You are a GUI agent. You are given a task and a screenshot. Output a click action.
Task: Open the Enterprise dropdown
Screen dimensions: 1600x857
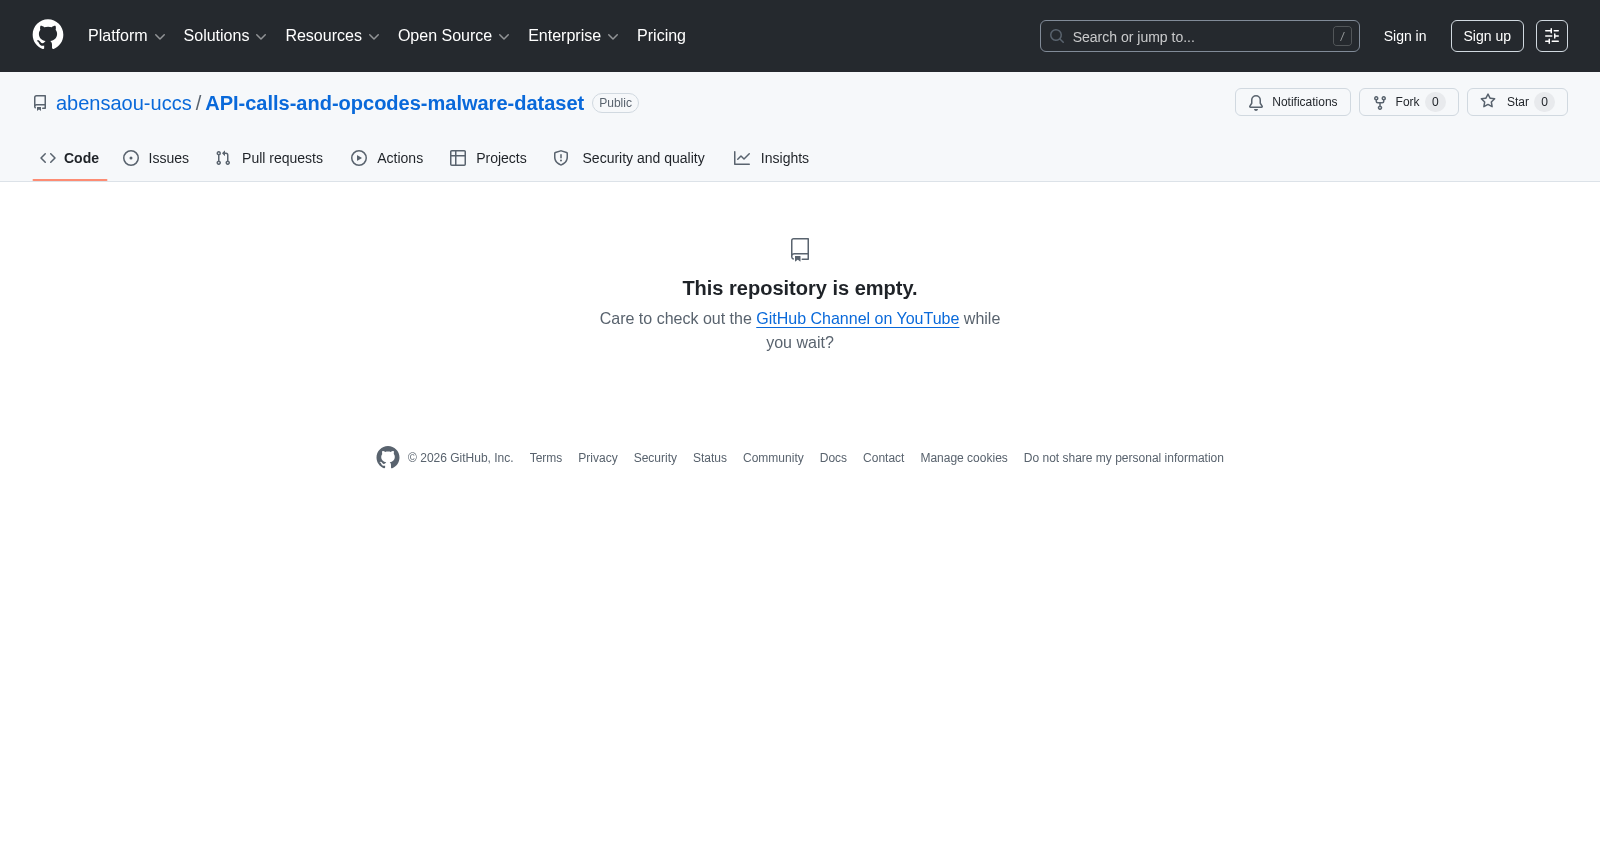click(574, 36)
